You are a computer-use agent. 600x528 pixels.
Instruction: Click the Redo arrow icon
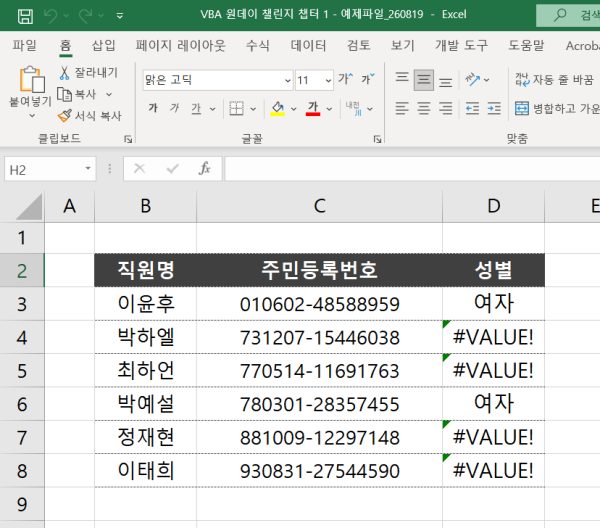pyautogui.click(x=85, y=15)
